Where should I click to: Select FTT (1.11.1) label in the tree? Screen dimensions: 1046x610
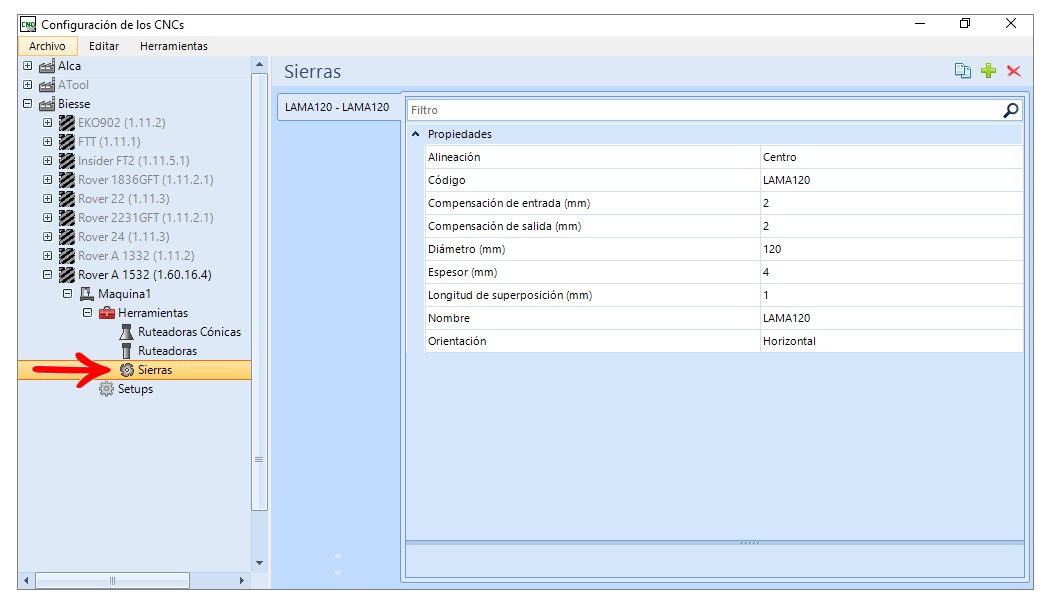109,141
